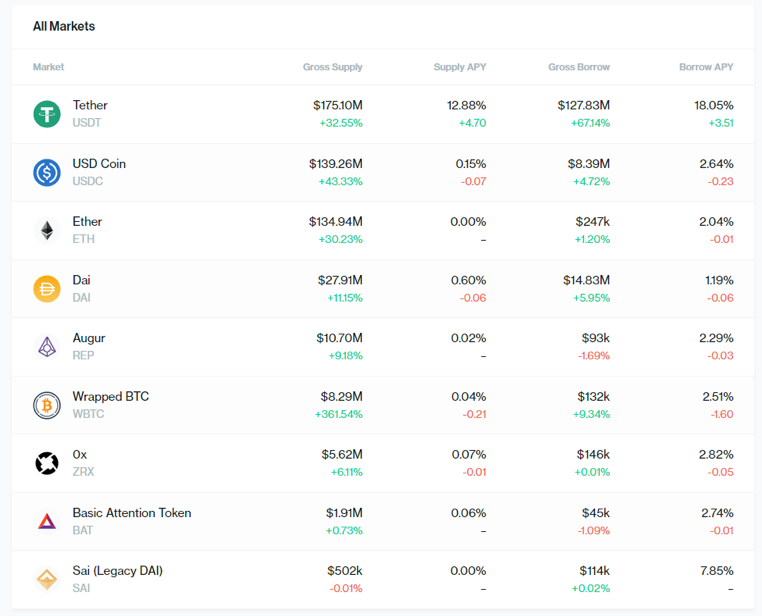
Task: Click the Dai yellow coin icon
Action: 47,289
